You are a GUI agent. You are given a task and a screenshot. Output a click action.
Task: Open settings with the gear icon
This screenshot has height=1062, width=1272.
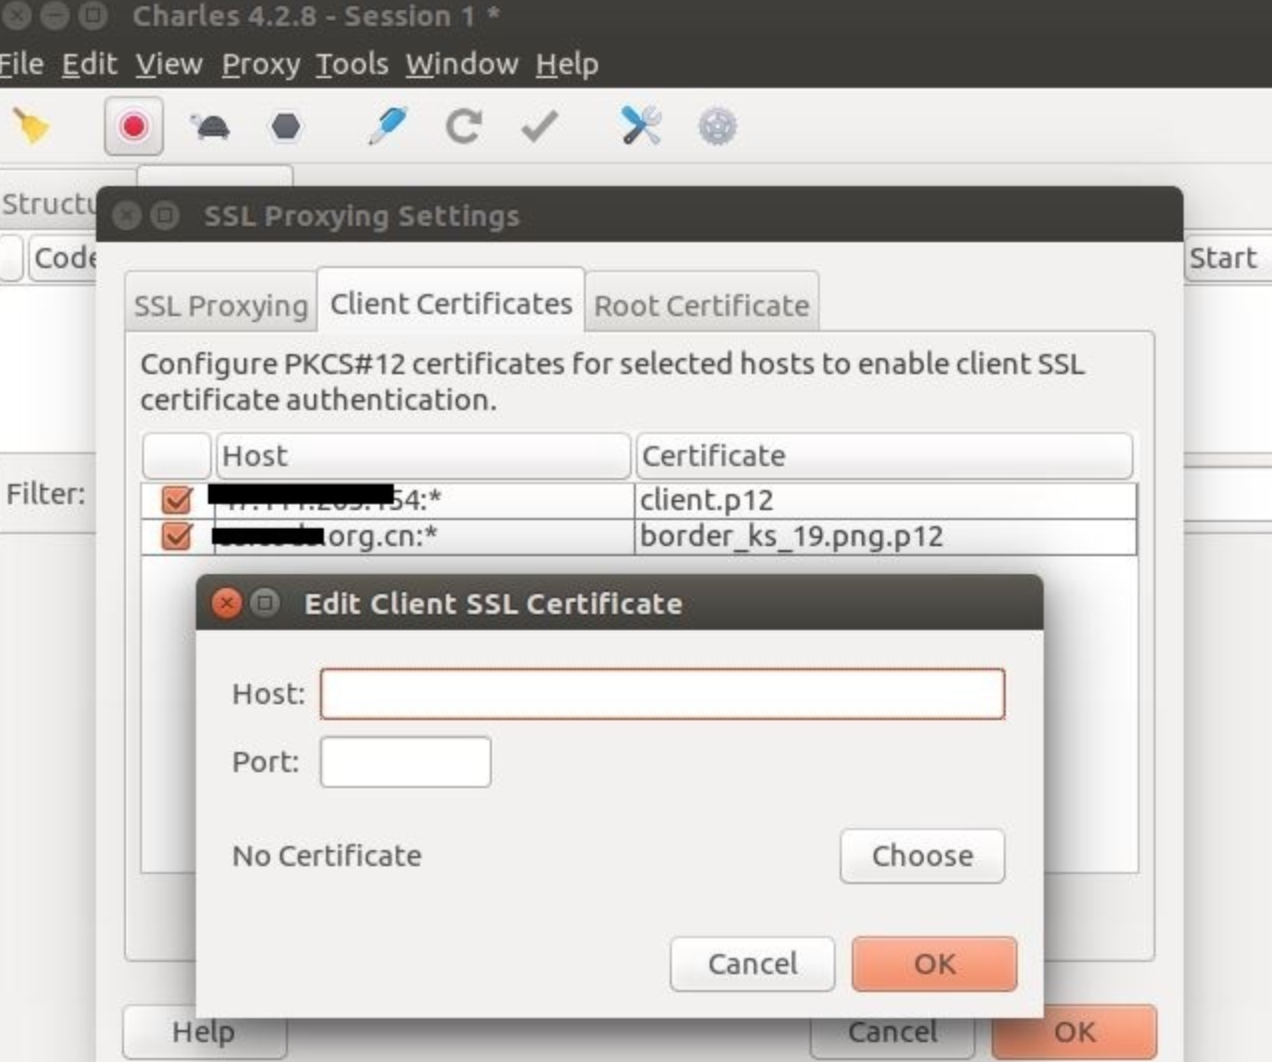pos(717,127)
